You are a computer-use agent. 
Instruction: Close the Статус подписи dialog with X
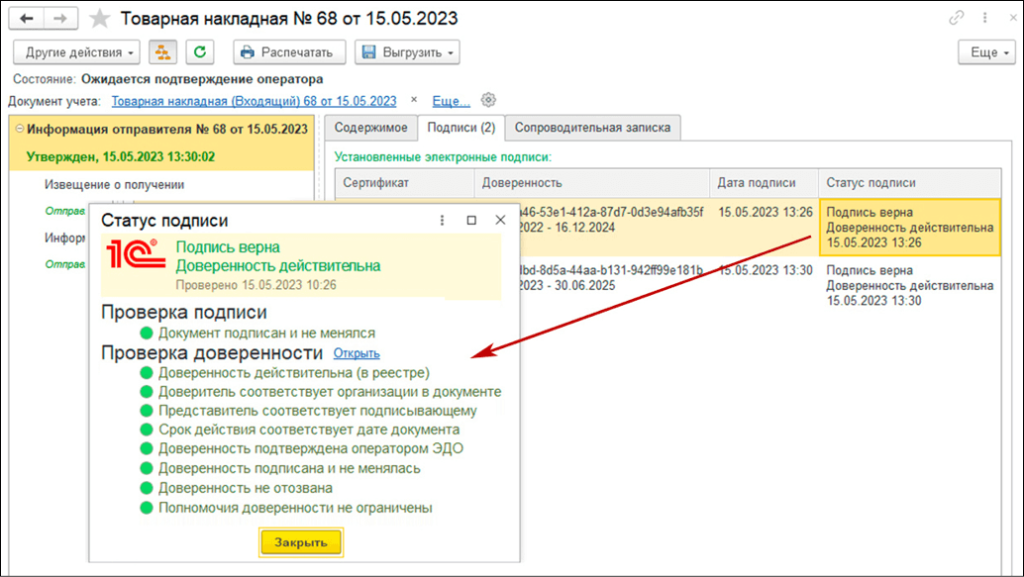(x=500, y=220)
